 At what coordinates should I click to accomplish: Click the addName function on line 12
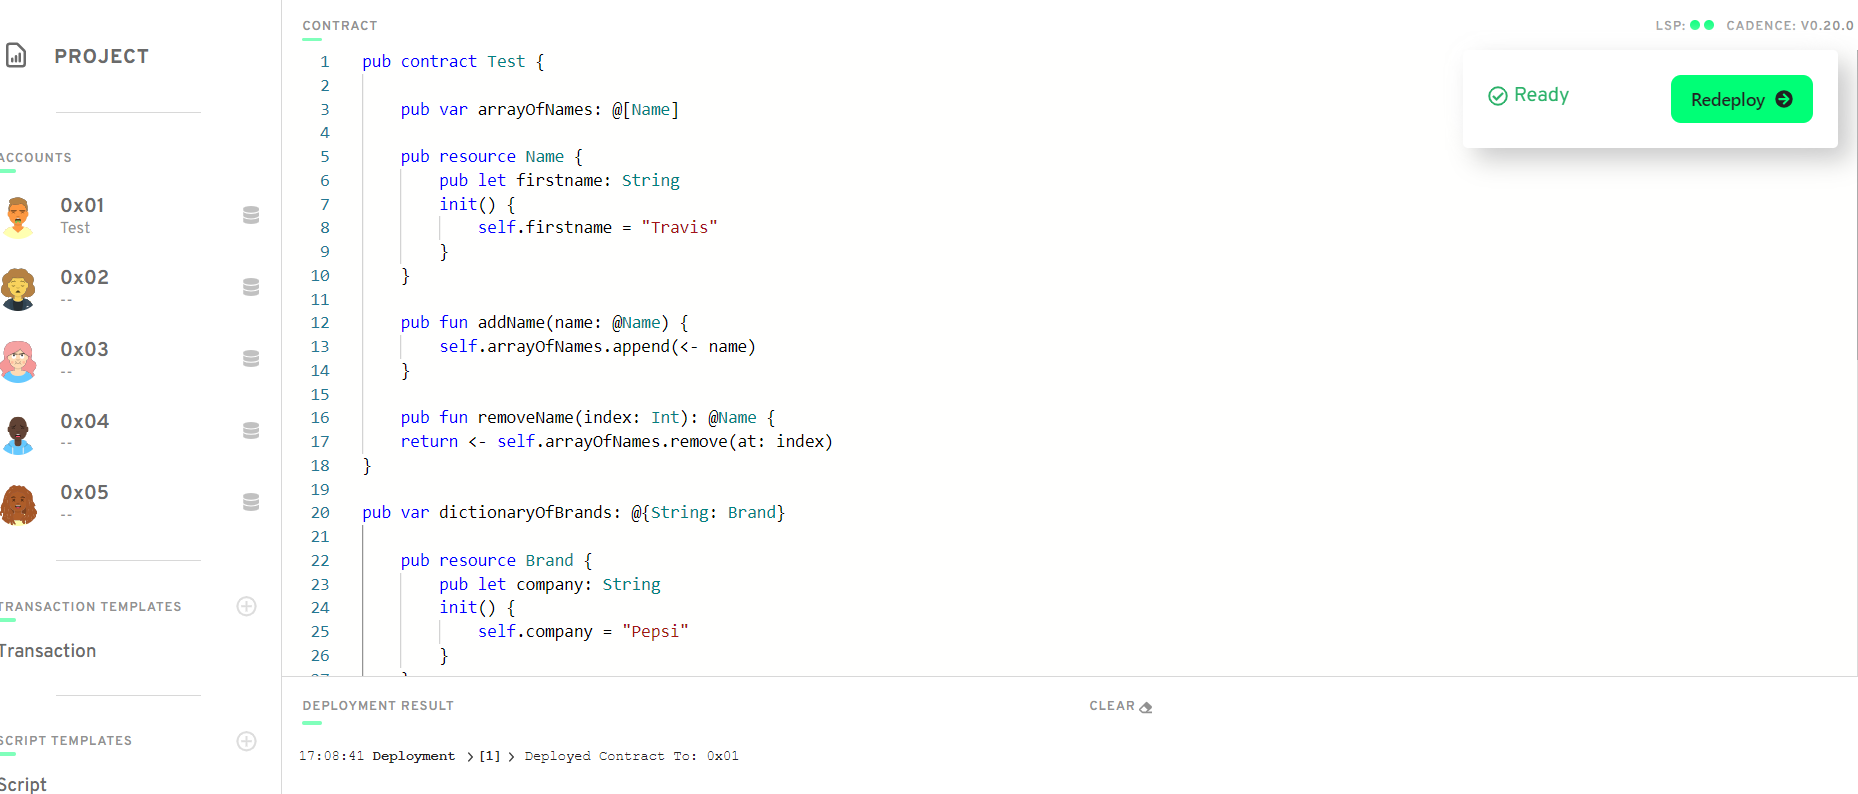point(544,323)
